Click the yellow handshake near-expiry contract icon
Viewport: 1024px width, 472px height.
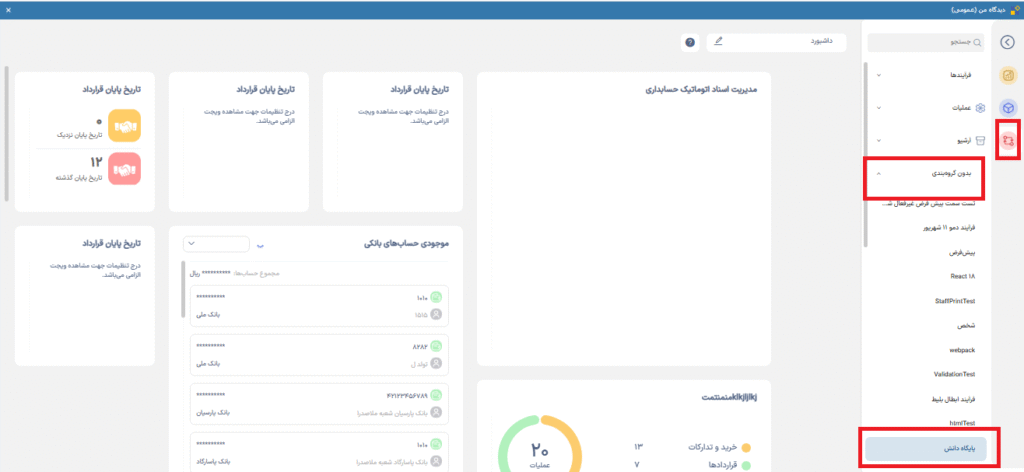pyautogui.click(x=124, y=126)
